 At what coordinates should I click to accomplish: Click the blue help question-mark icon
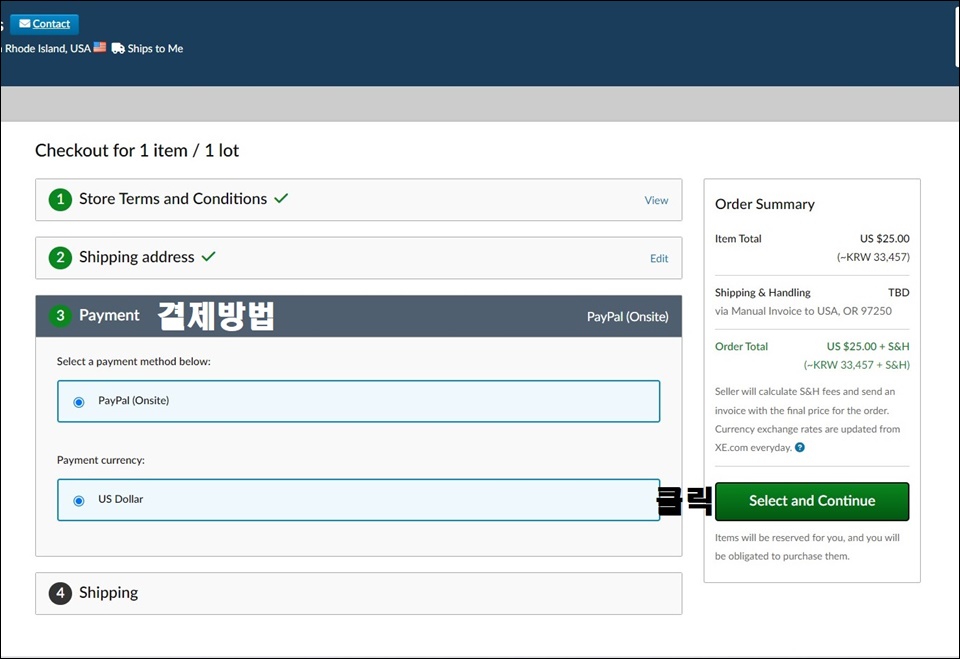coord(800,448)
